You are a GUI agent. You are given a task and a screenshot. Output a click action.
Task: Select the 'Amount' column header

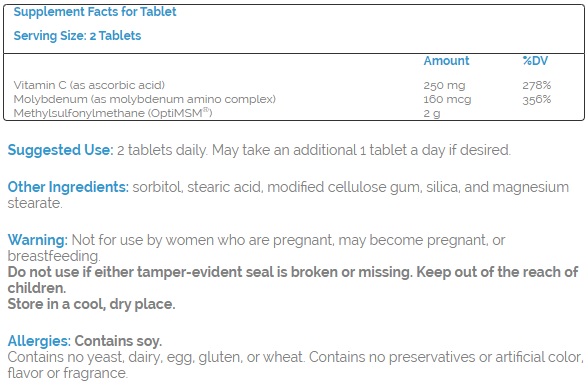point(446,60)
